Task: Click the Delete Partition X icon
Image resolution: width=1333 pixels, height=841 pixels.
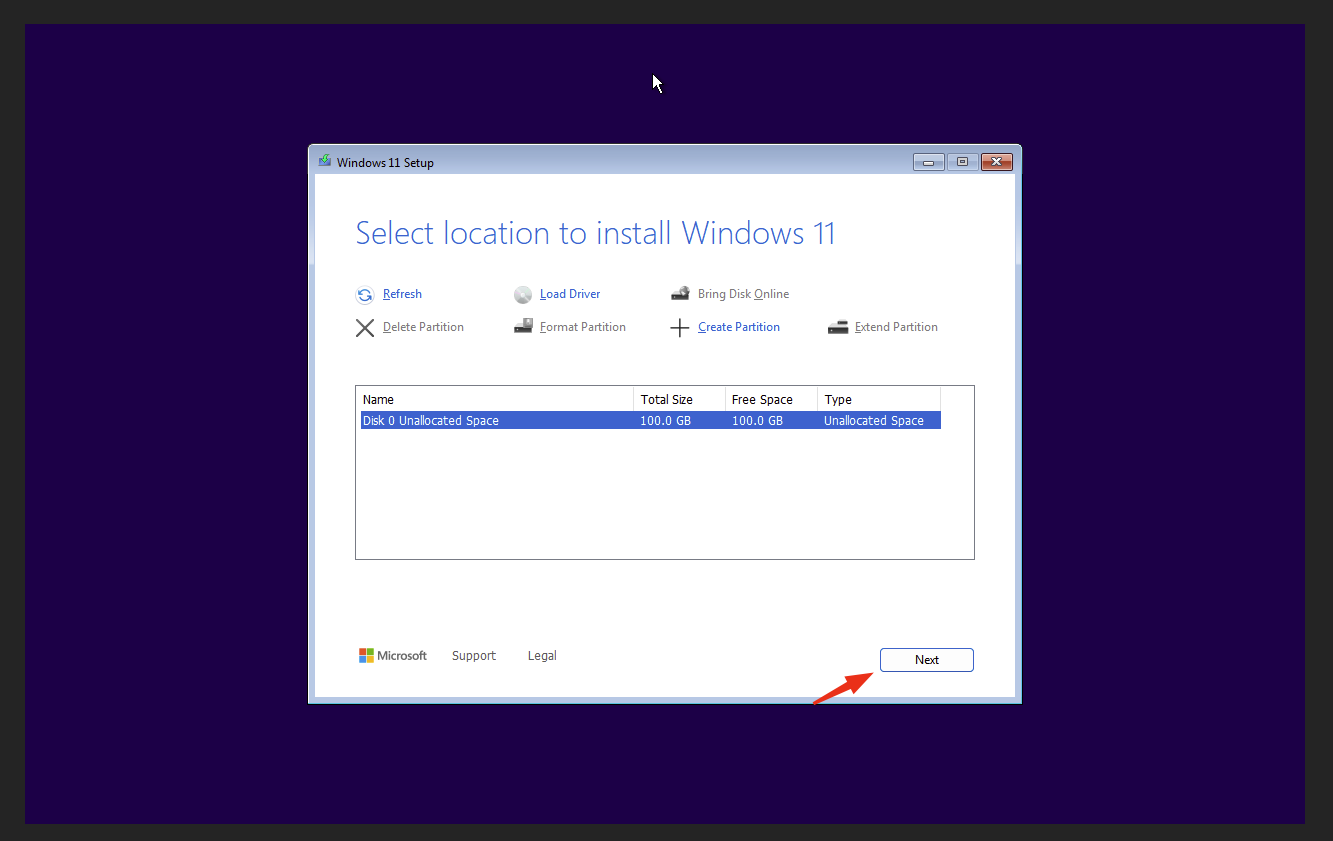Action: 365,327
